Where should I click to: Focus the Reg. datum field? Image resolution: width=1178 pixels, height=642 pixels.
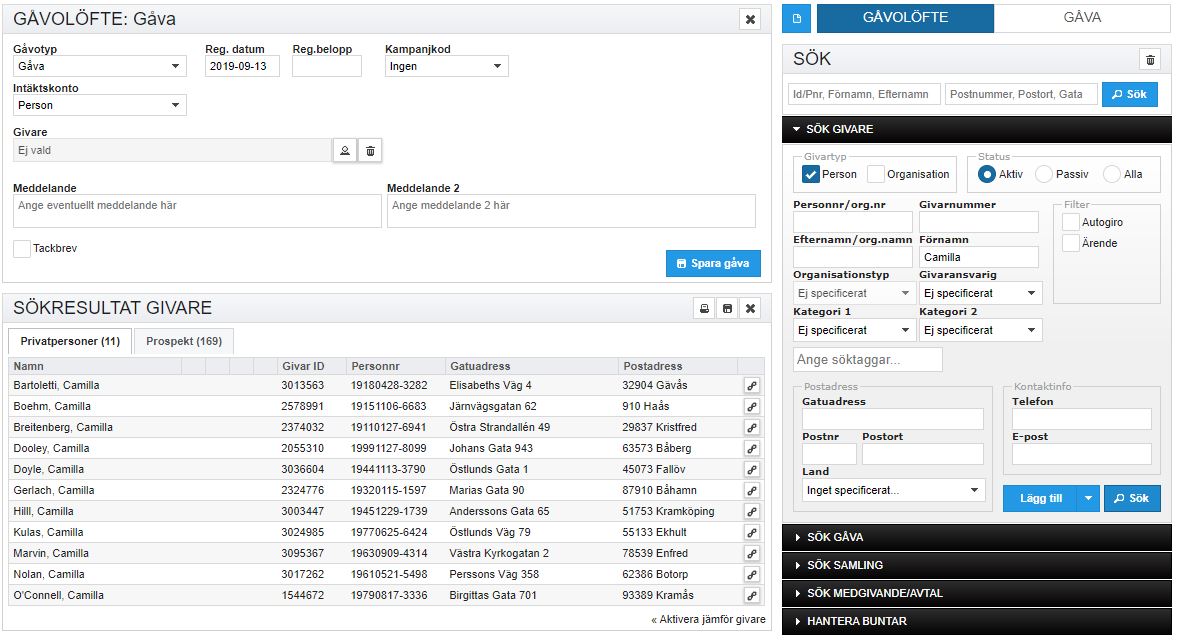[x=242, y=66]
